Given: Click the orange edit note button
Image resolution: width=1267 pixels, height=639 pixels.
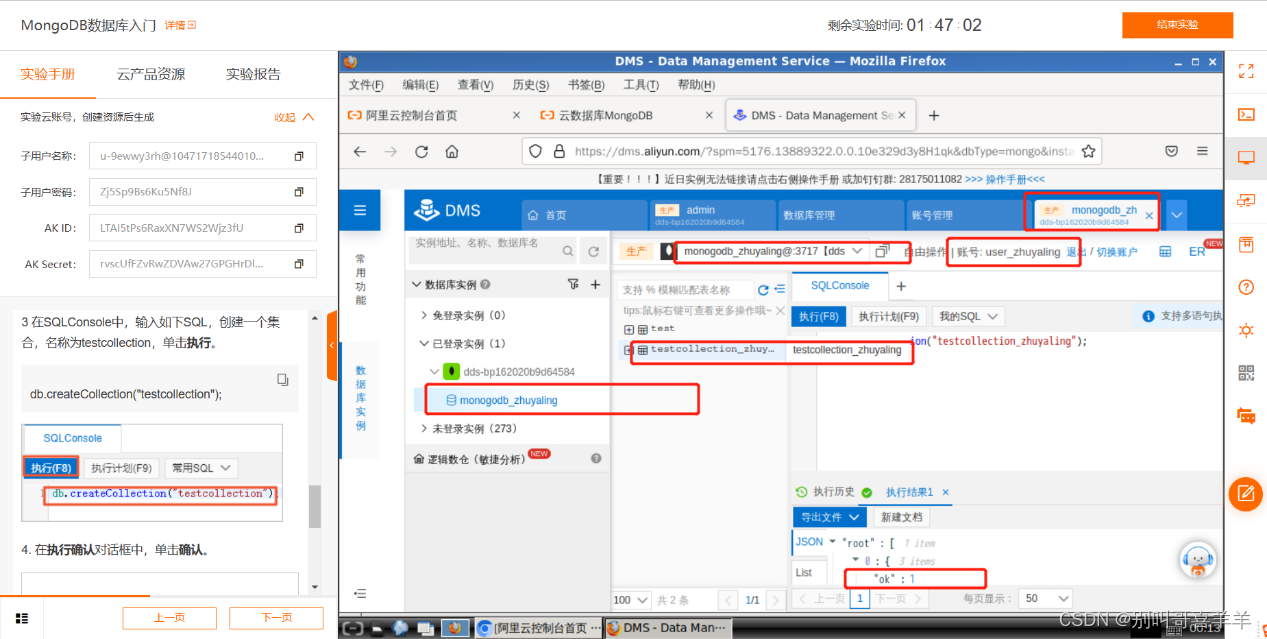Looking at the screenshot, I should pyautogui.click(x=1246, y=494).
